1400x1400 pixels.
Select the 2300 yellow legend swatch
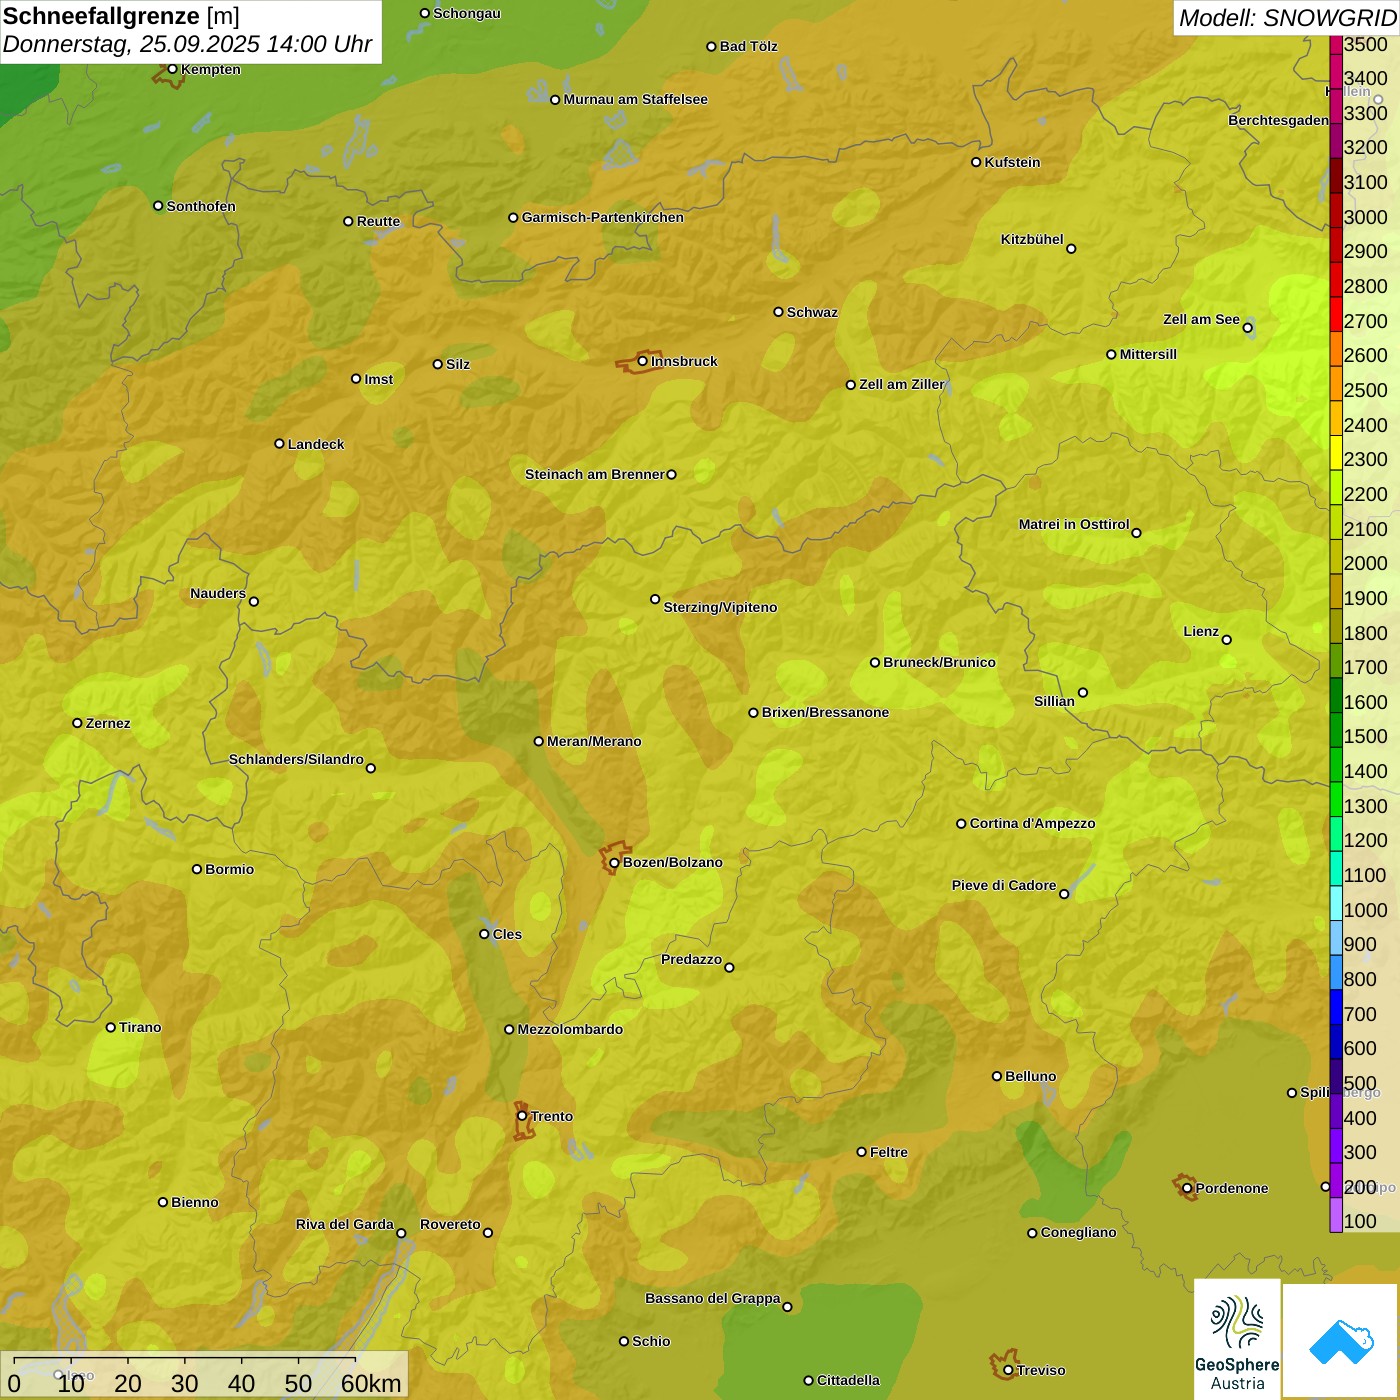click(1336, 452)
